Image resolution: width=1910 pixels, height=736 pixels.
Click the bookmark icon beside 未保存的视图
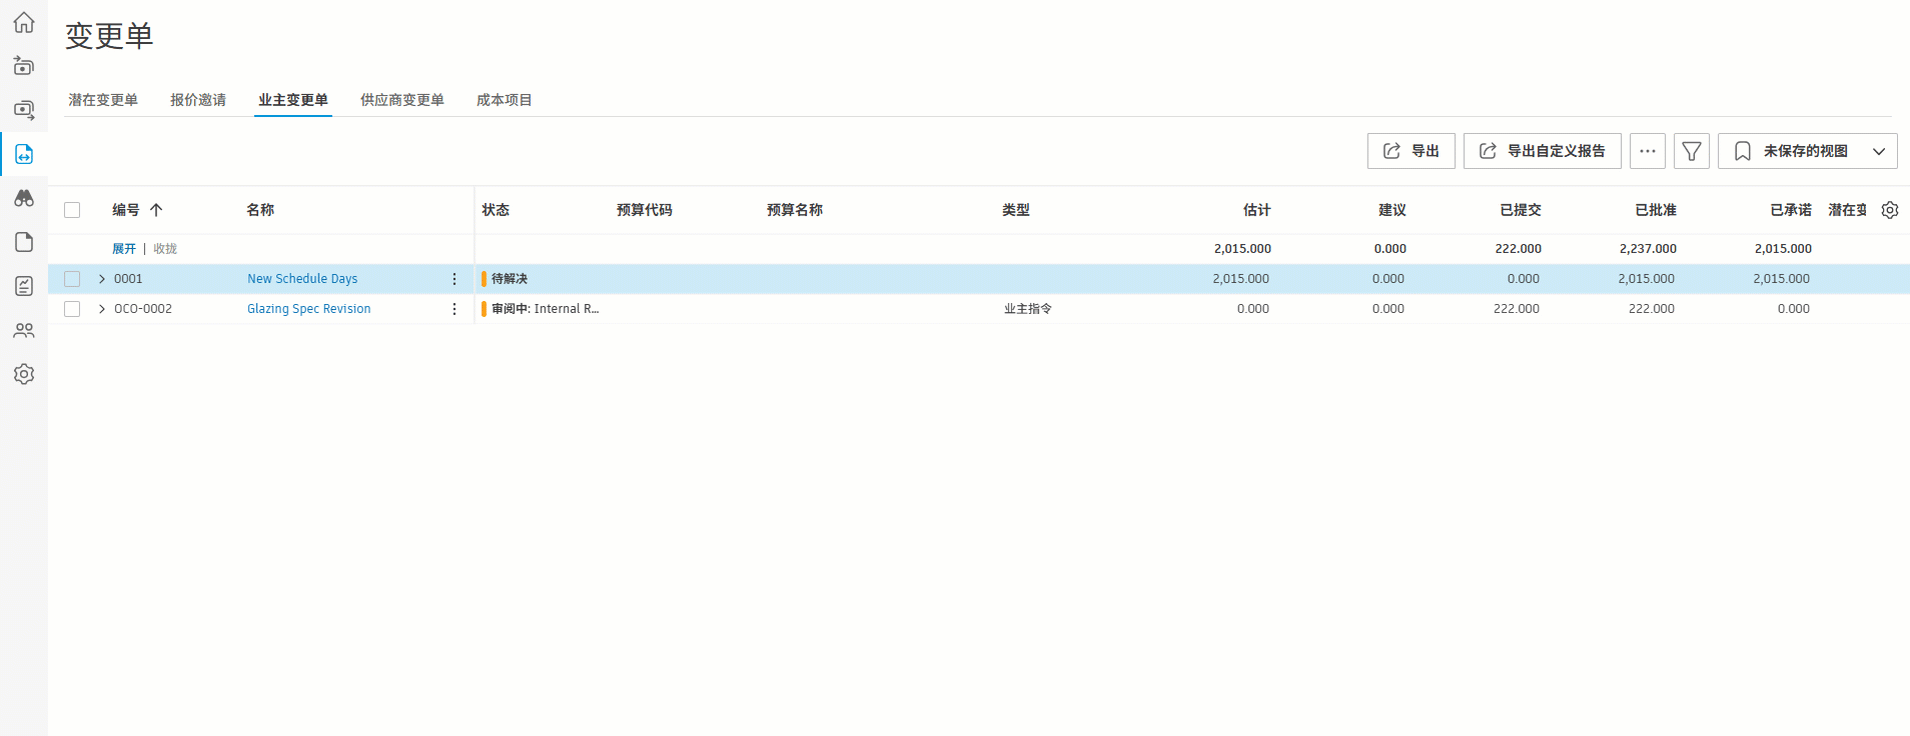coord(1742,151)
